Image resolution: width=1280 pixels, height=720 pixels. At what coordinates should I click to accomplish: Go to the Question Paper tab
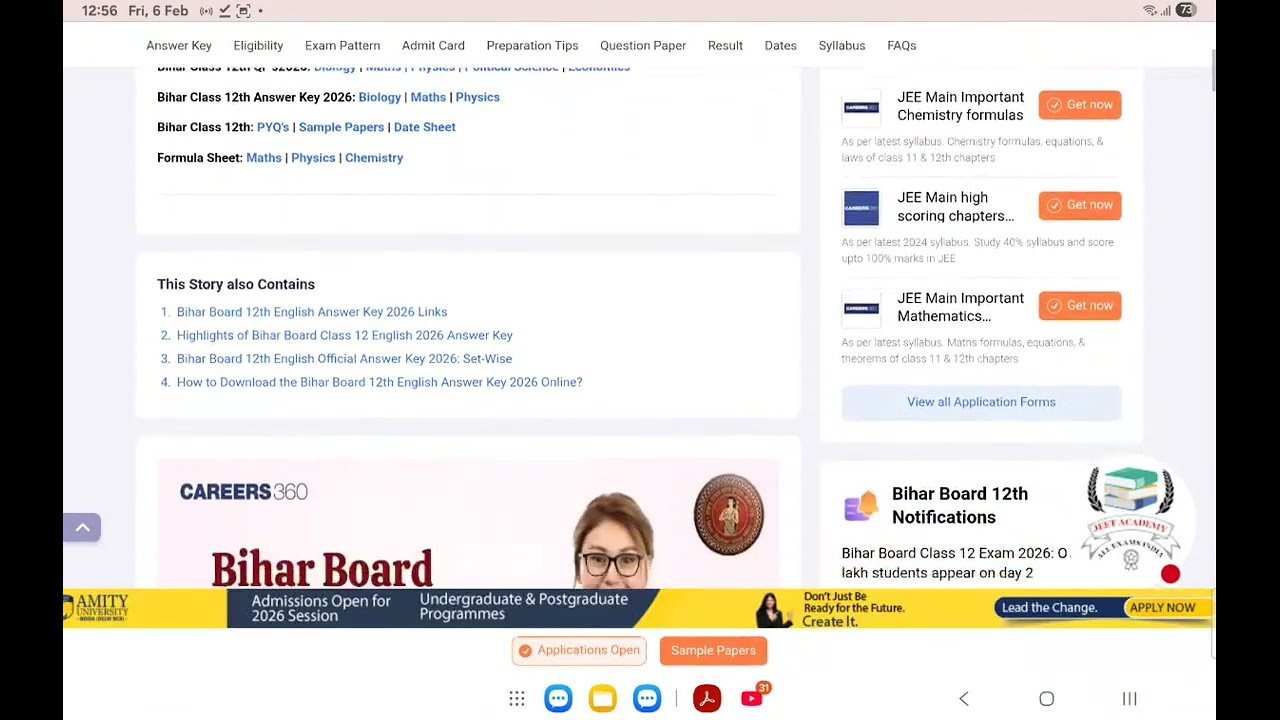click(x=643, y=45)
